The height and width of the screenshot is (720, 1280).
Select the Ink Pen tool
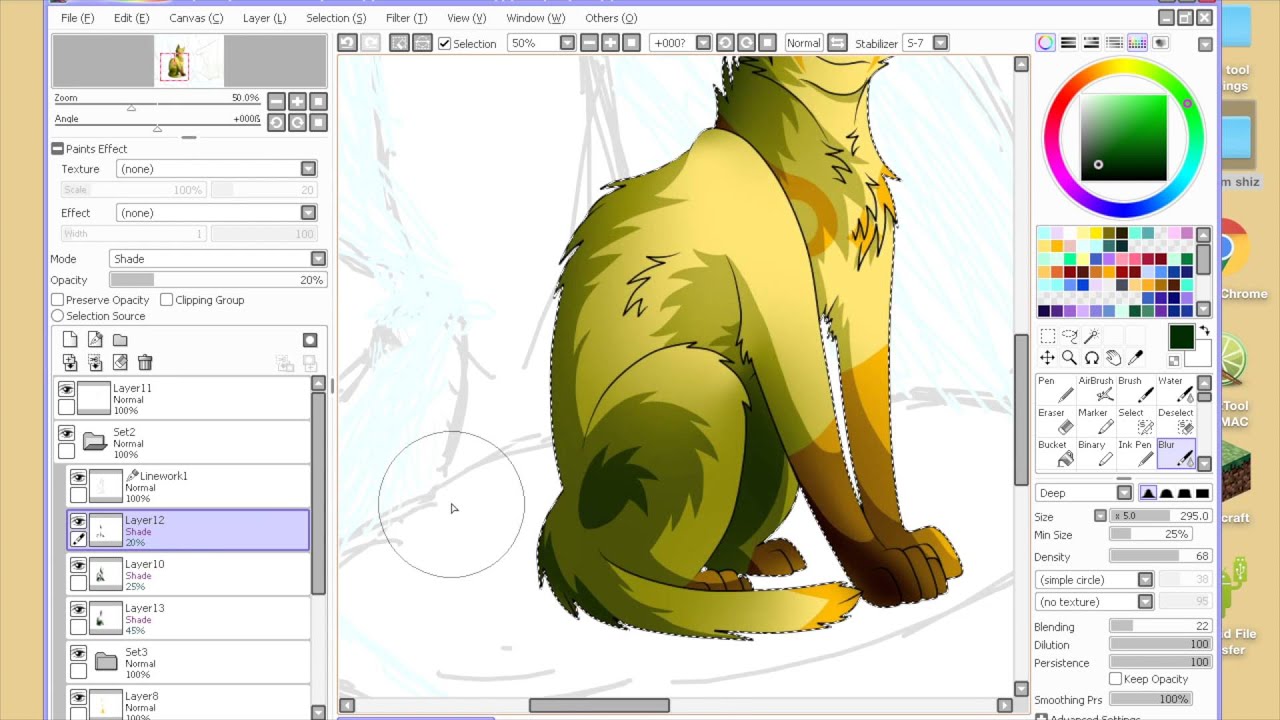1135,454
